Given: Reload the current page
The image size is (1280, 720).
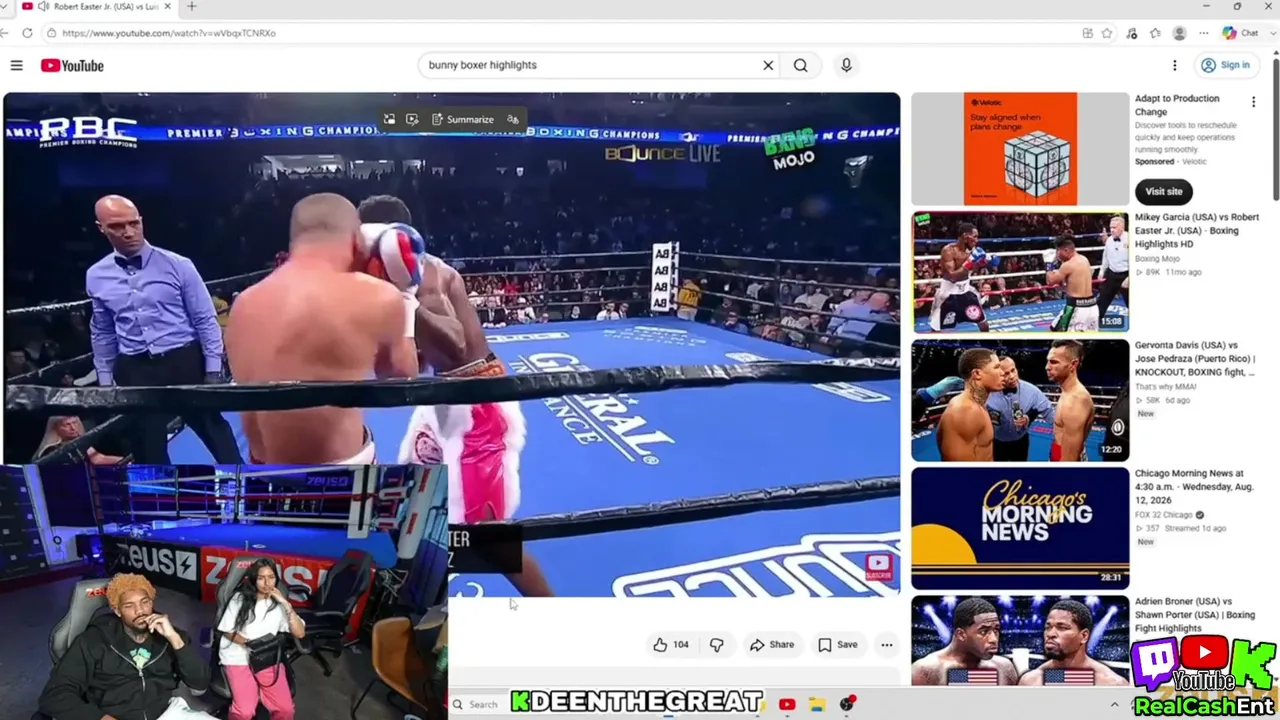Looking at the screenshot, I should (x=27, y=33).
